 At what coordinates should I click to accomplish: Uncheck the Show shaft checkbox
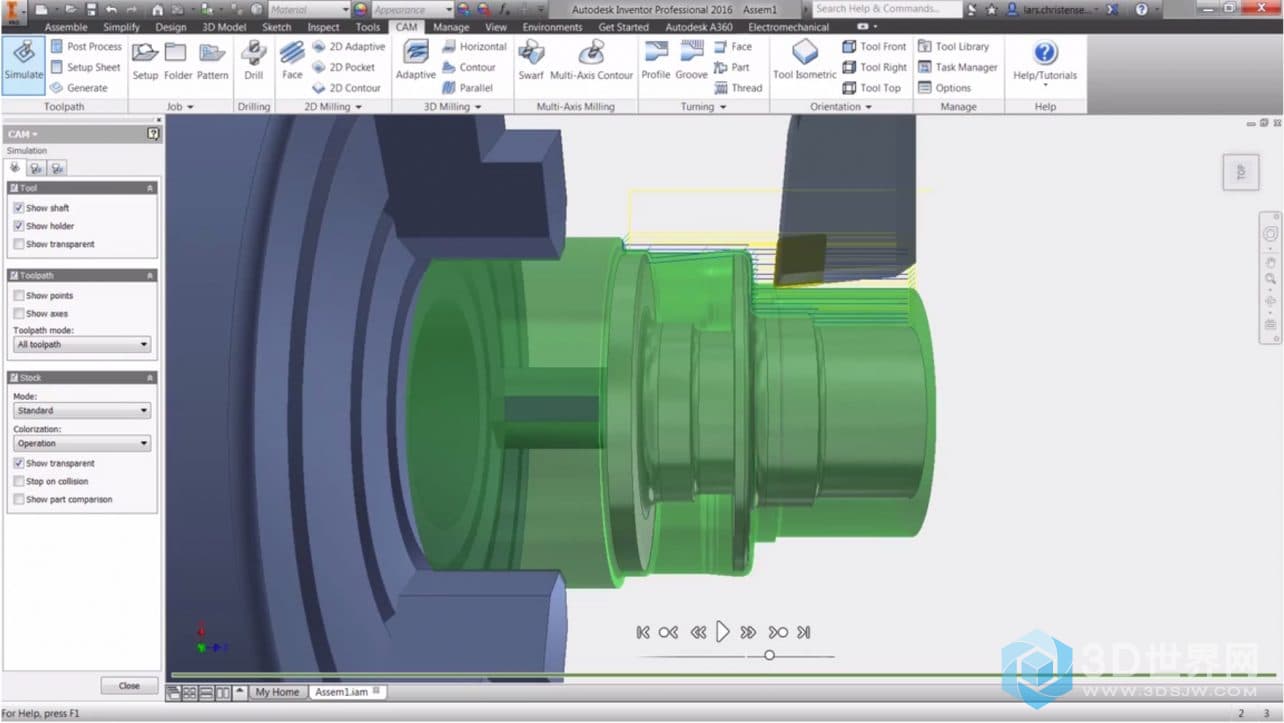coord(19,208)
